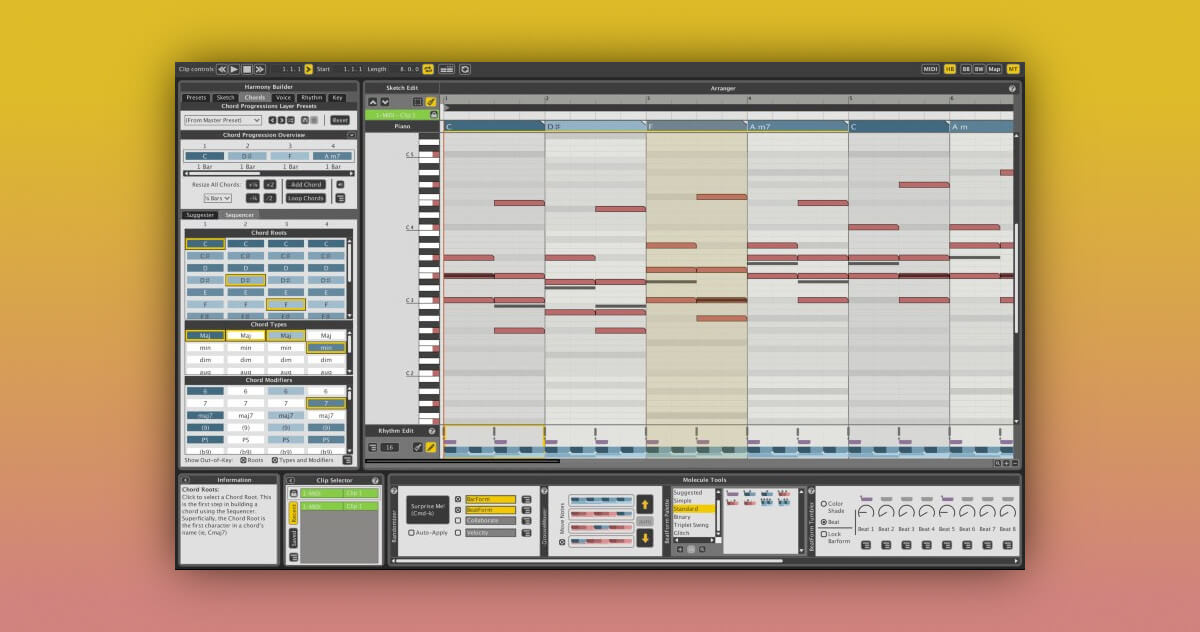1200x632 pixels.
Task: Toggle the Collaborate randomizer checkbox
Action: pos(458,520)
